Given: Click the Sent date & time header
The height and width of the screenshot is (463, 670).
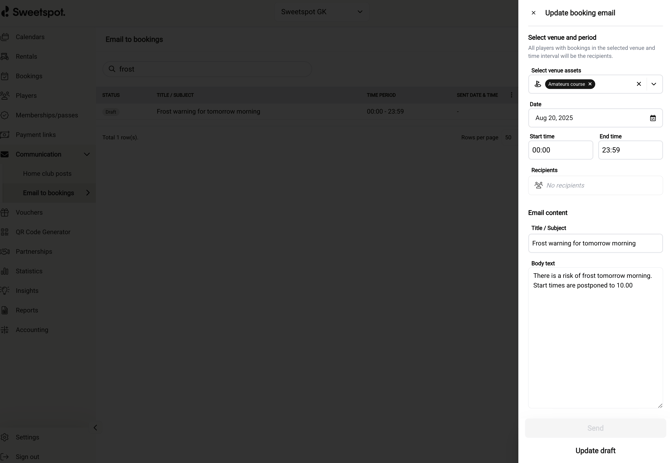Looking at the screenshot, I should click(x=477, y=95).
